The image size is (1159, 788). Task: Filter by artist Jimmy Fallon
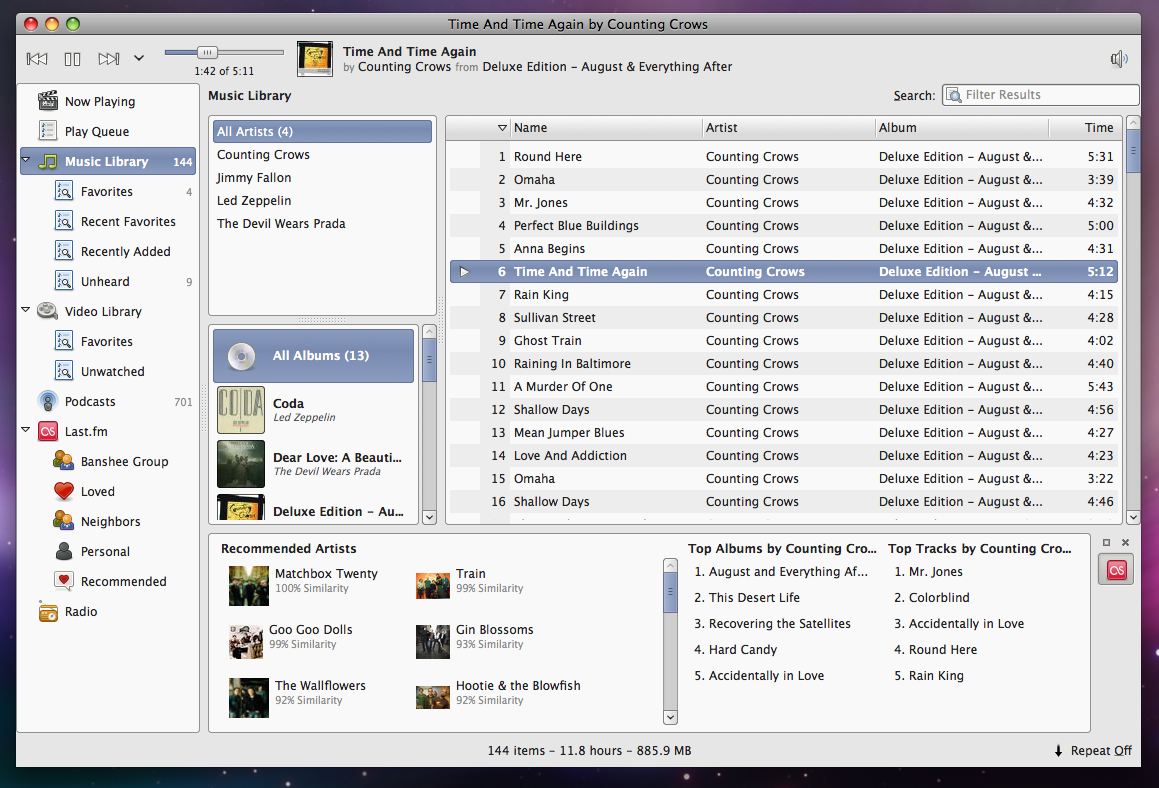323,177
